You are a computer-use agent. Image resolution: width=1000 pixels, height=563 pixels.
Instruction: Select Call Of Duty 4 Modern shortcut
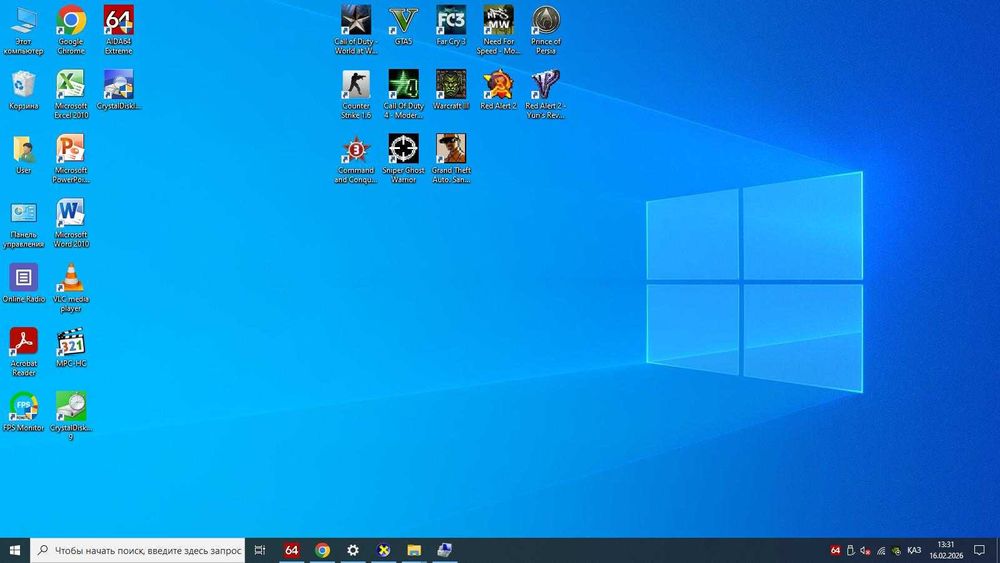click(403, 94)
